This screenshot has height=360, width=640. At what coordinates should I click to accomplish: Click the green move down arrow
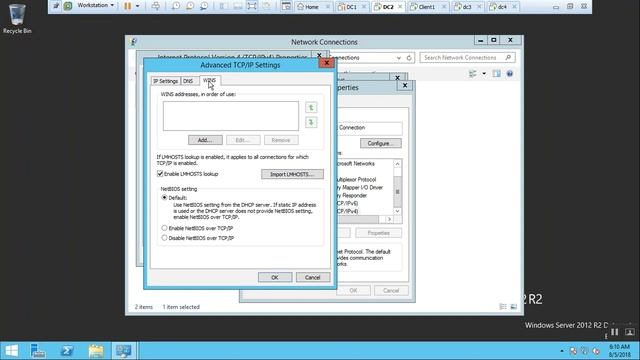pyautogui.click(x=311, y=122)
